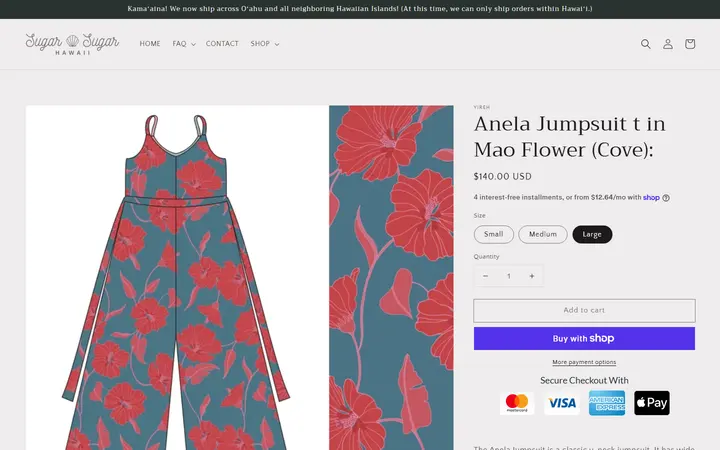Select the Small size option
This screenshot has width=720, height=450.
point(494,234)
